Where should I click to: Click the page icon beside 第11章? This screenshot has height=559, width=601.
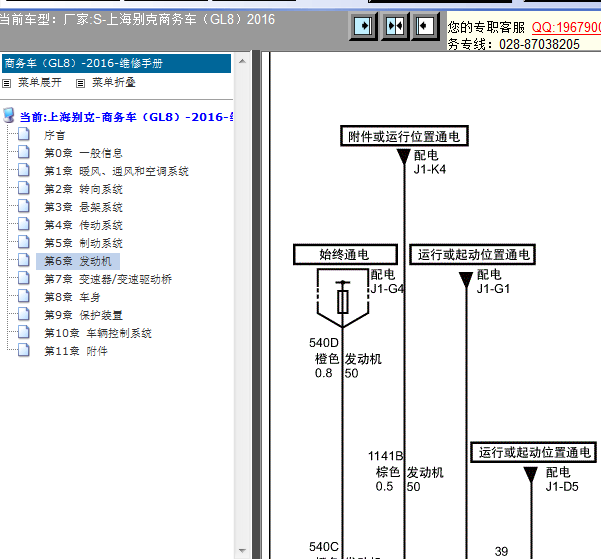[x=24, y=350]
